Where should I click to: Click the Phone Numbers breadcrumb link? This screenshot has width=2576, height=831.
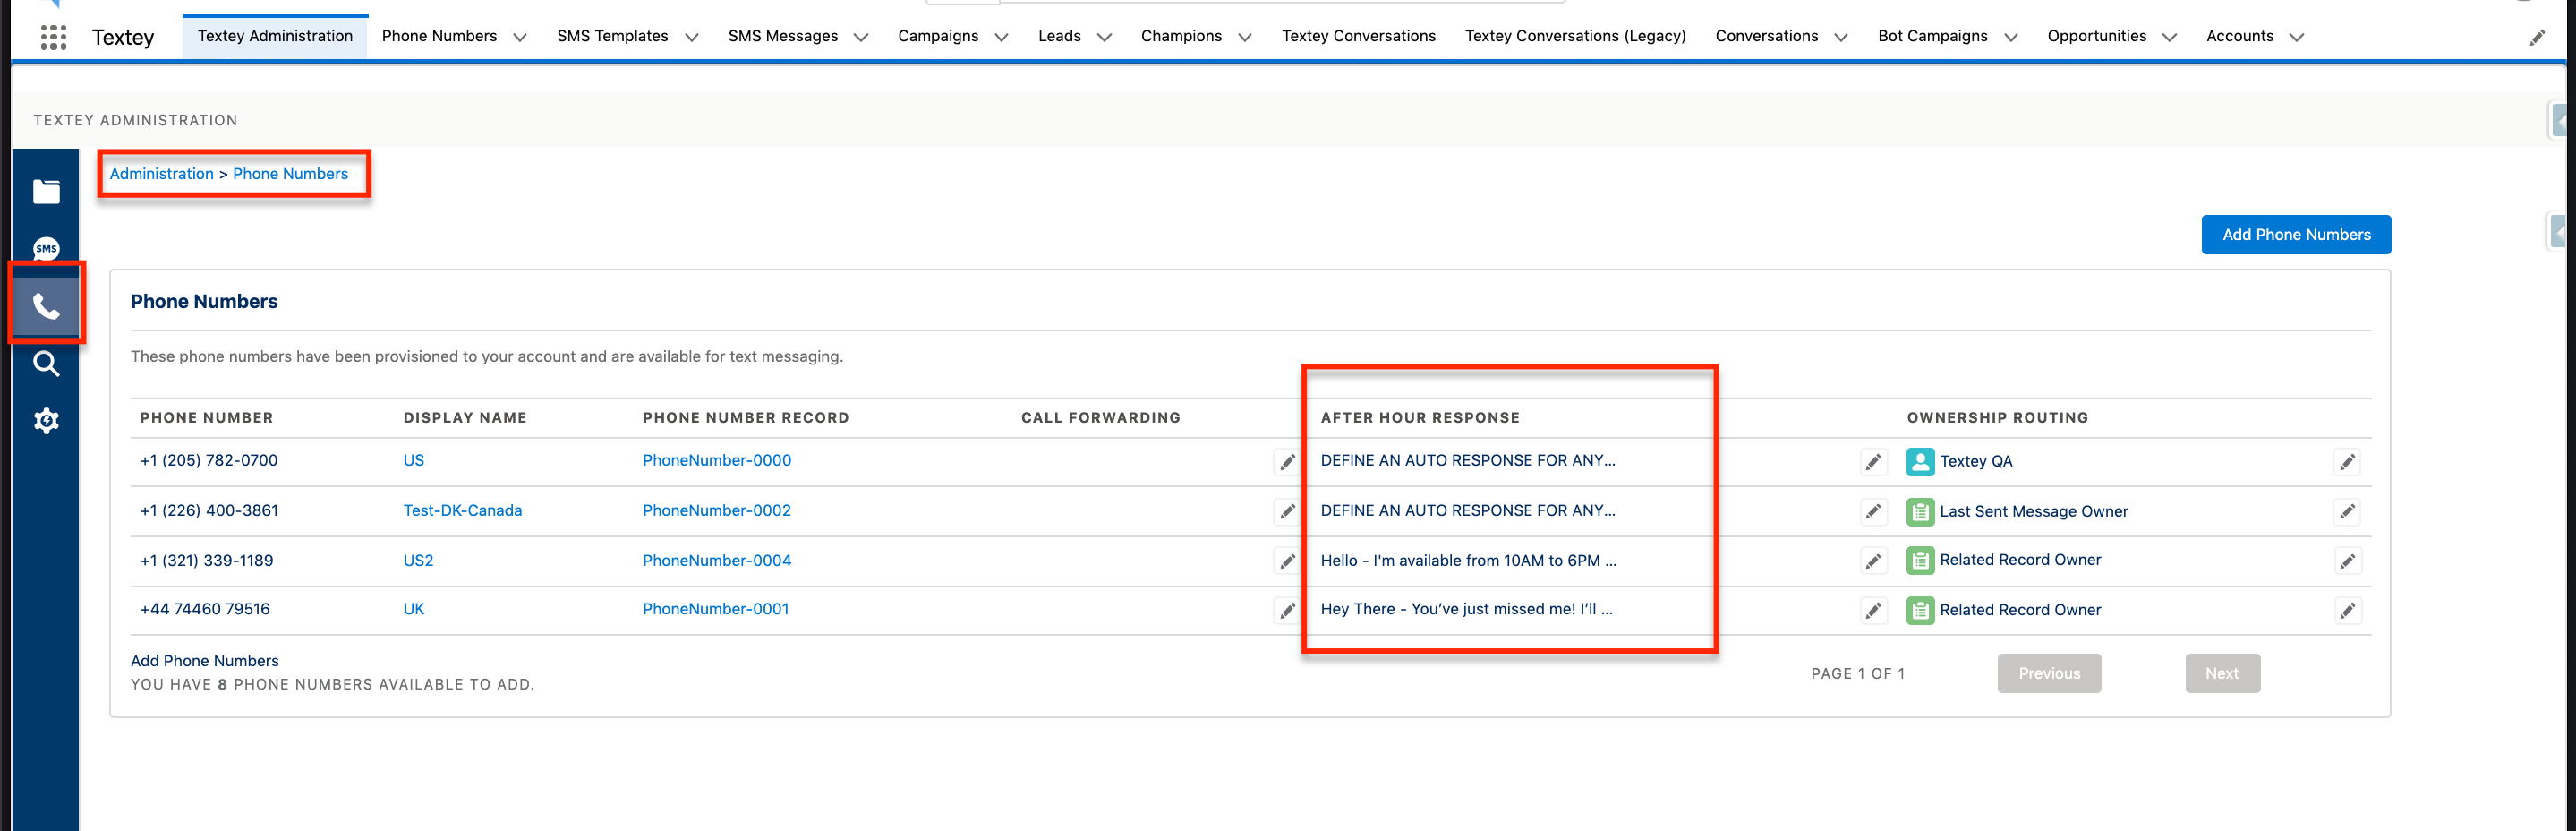[290, 174]
